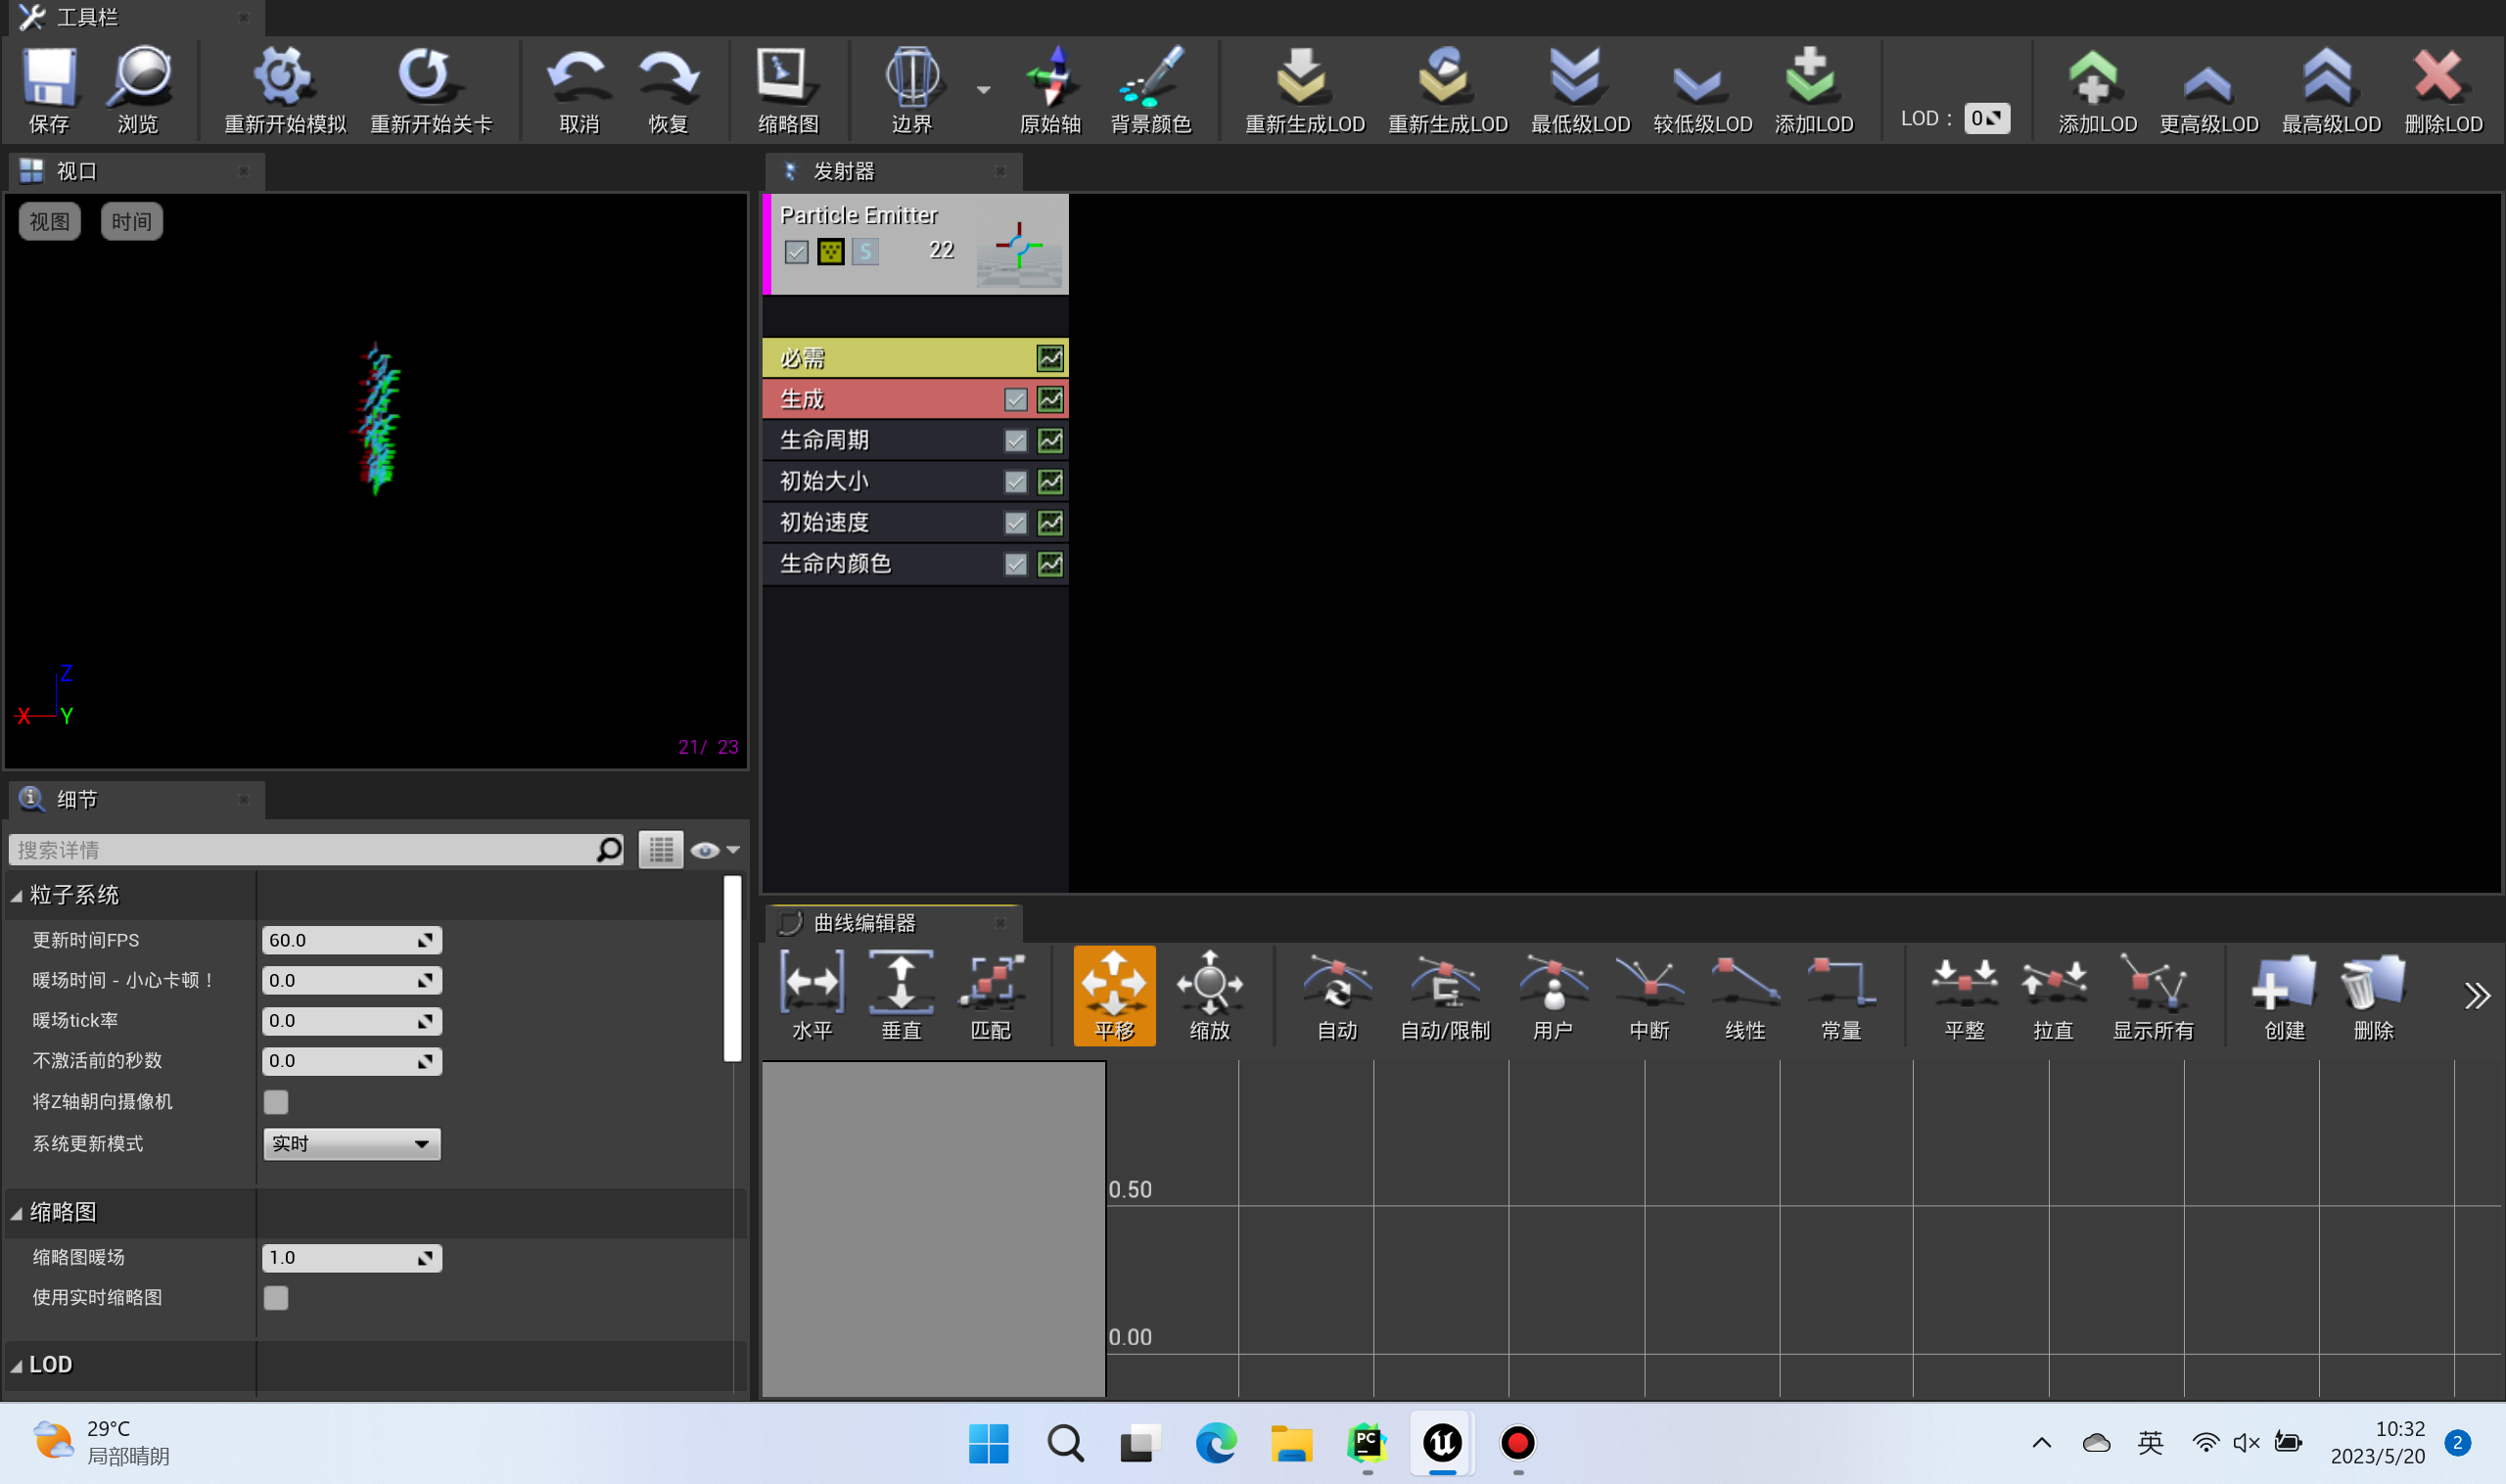Click the 水平 fit horizontal curve icon

811,995
